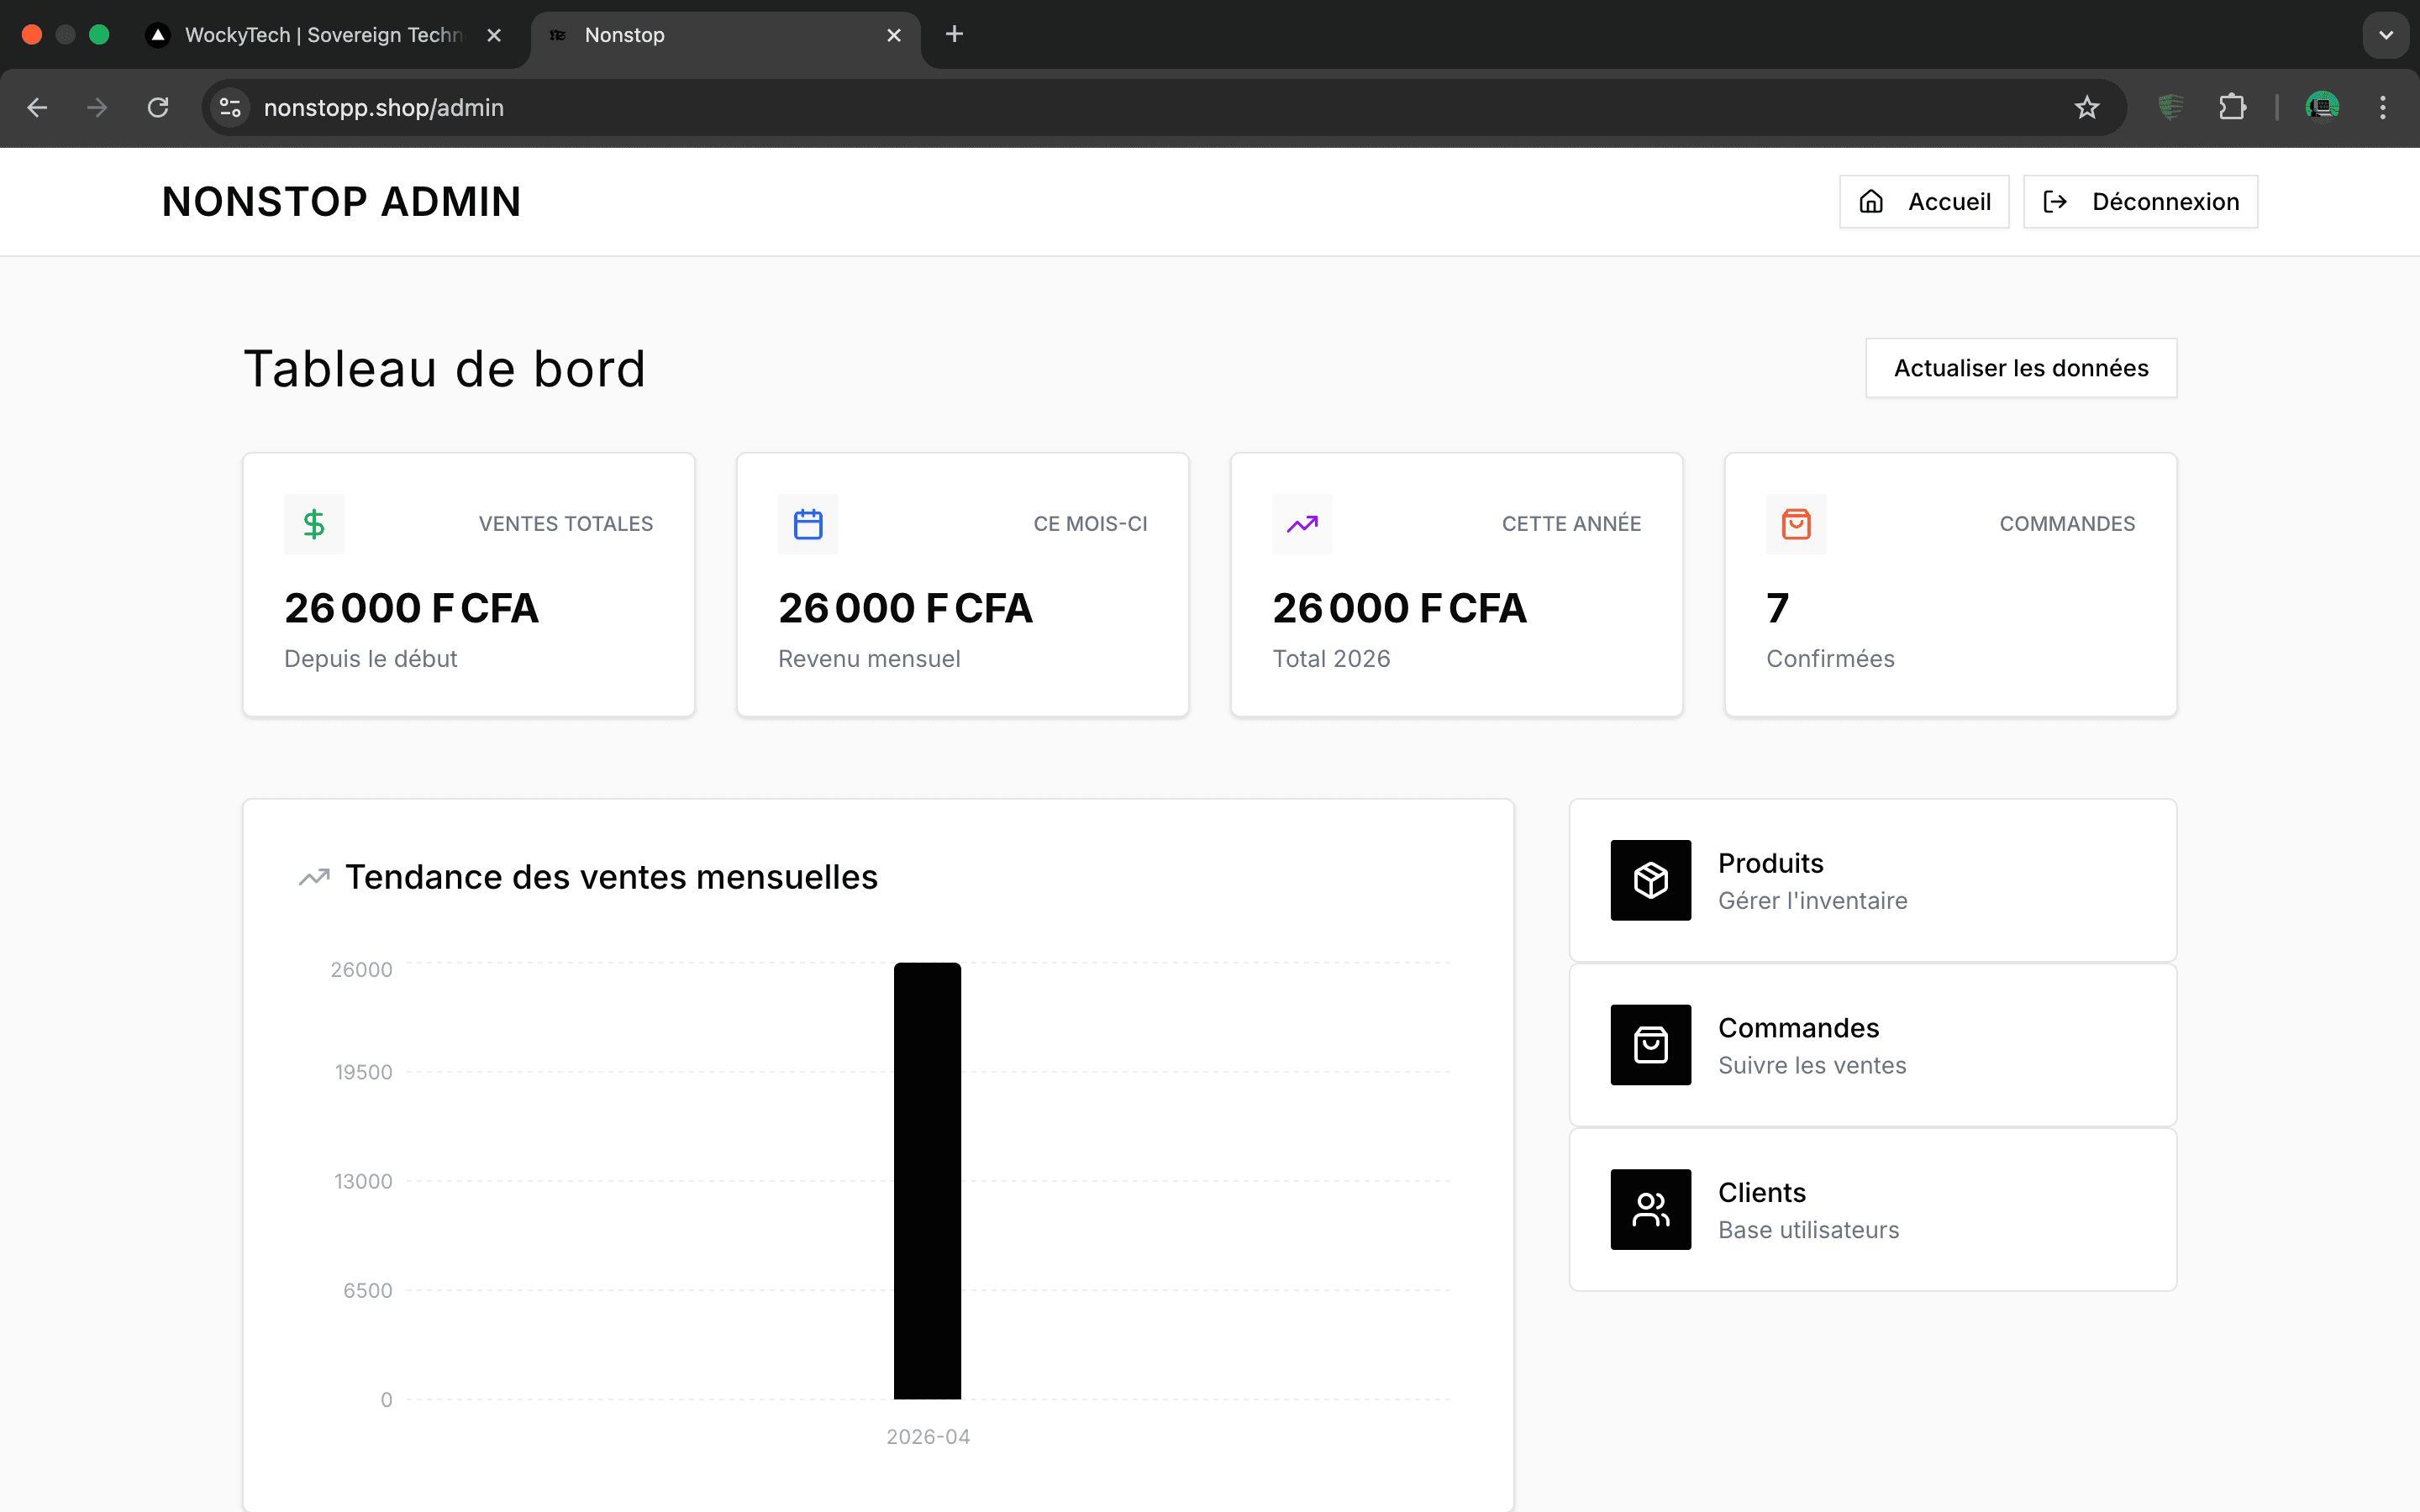Screen dimensions: 2420x1512
Task: Click the Commandes stat showing 7
Action: (1951, 585)
